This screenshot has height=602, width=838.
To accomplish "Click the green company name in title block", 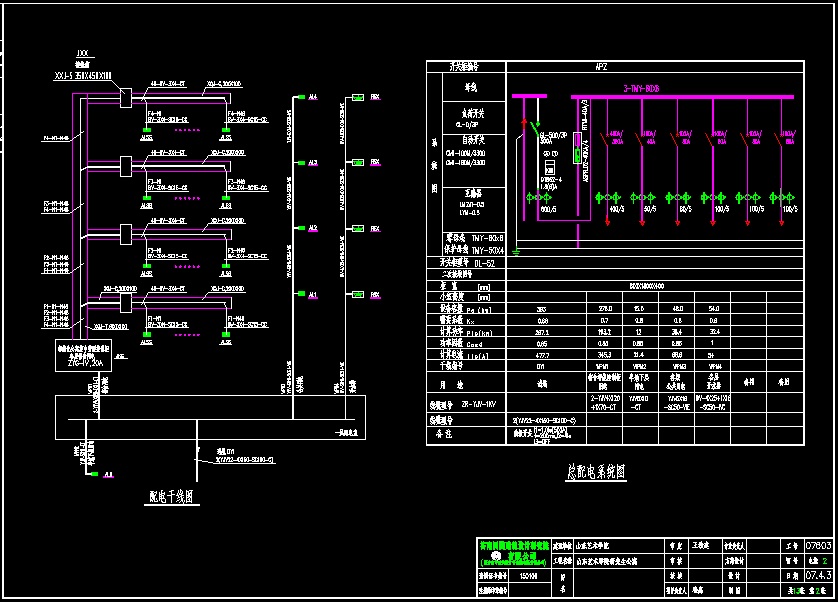I will click(514, 553).
